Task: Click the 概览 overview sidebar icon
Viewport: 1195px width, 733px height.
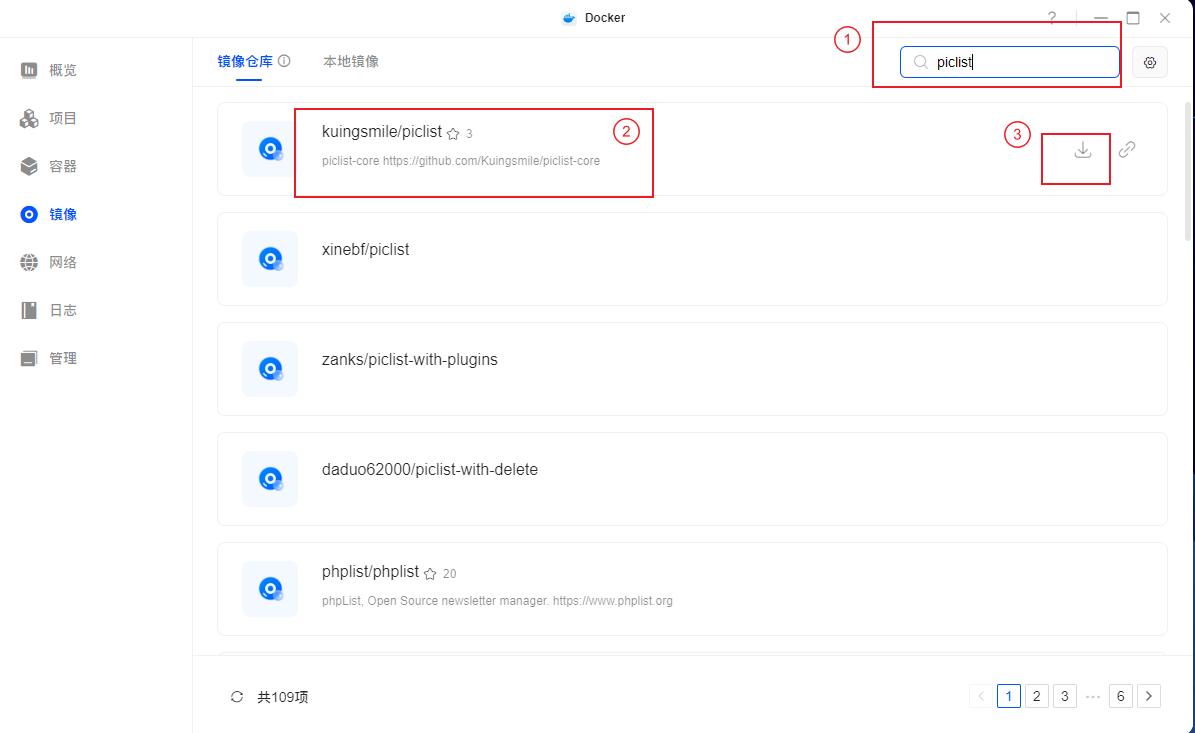Action: (x=29, y=70)
